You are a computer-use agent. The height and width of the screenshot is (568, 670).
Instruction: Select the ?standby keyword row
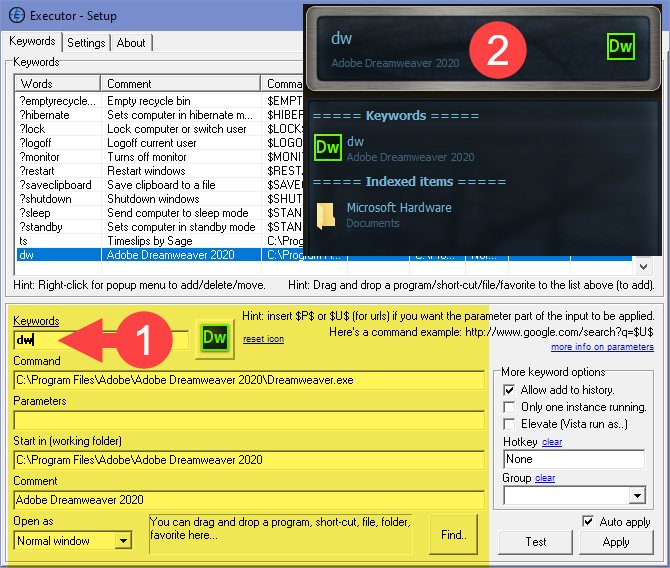158,227
